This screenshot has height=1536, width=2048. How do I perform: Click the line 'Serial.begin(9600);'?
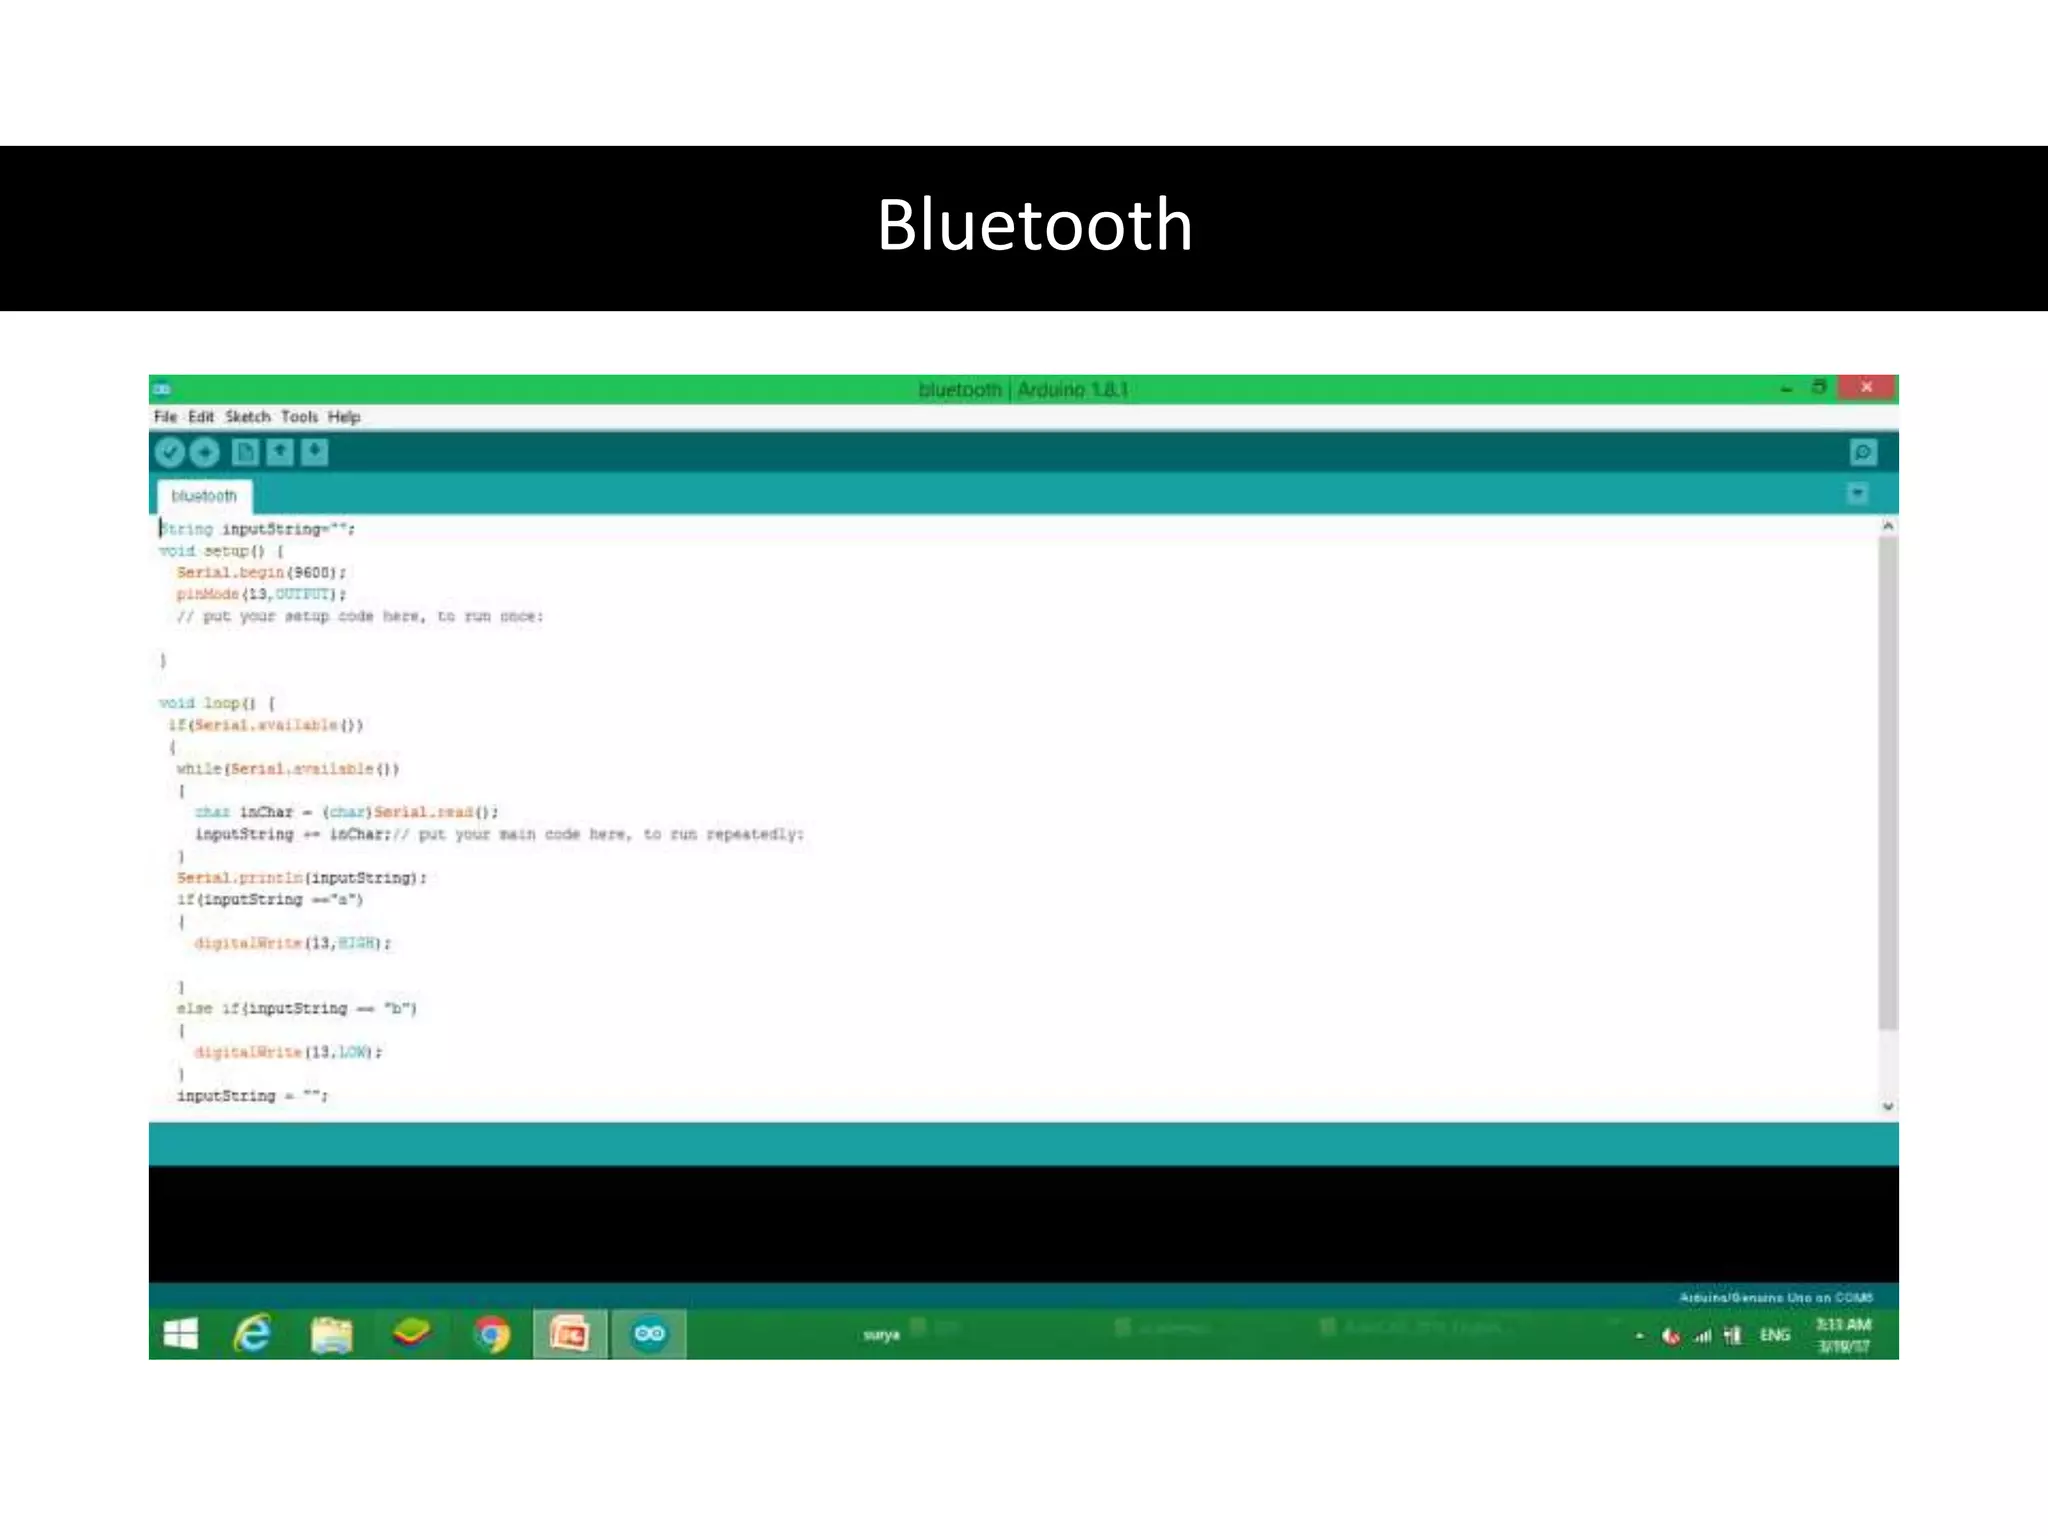261,573
